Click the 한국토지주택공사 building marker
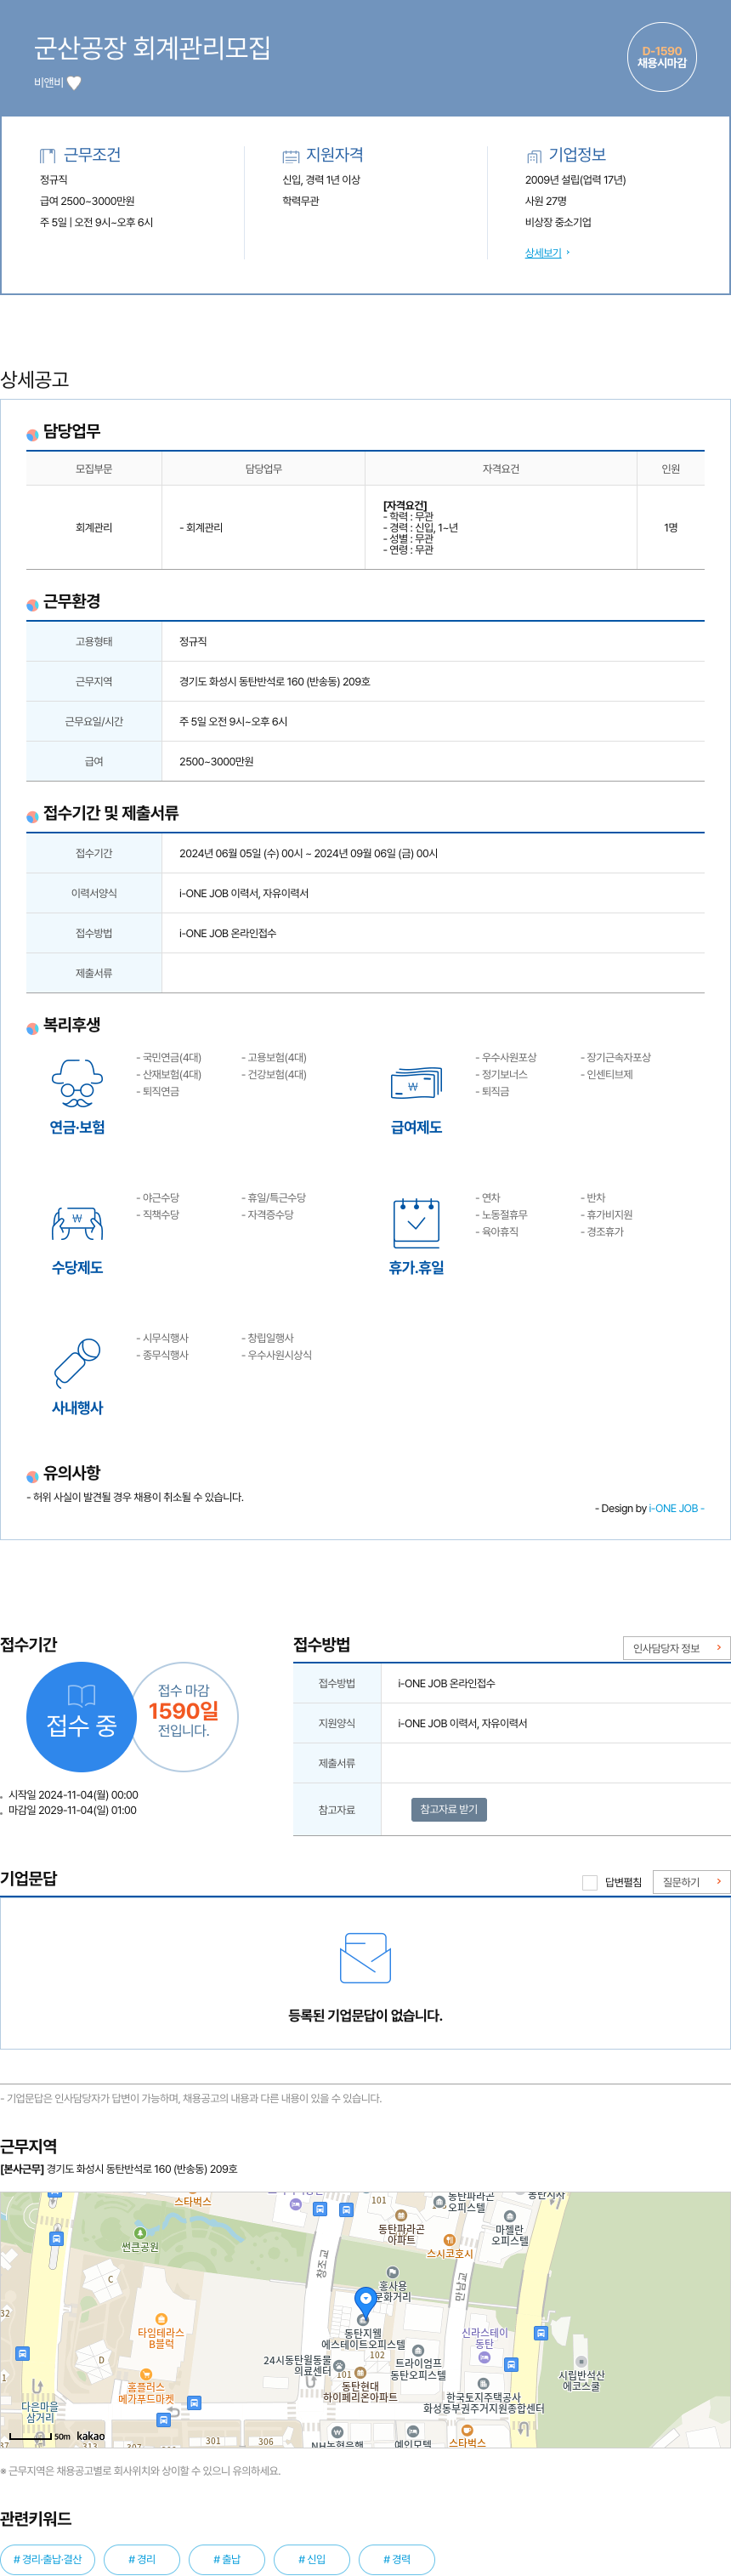731x2576 pixels. (x=483, y=2384)
